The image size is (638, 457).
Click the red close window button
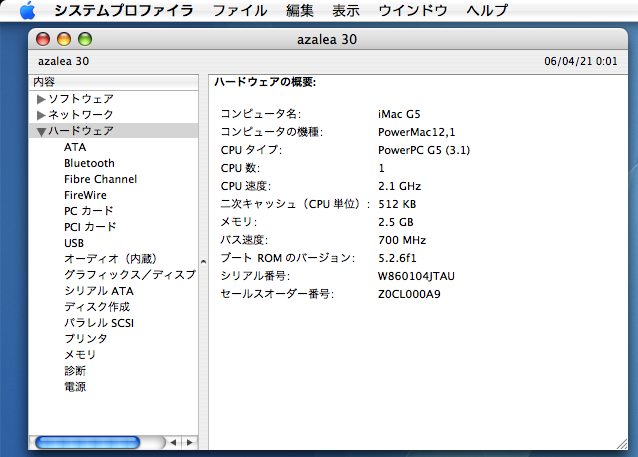(x=43, y=39)
